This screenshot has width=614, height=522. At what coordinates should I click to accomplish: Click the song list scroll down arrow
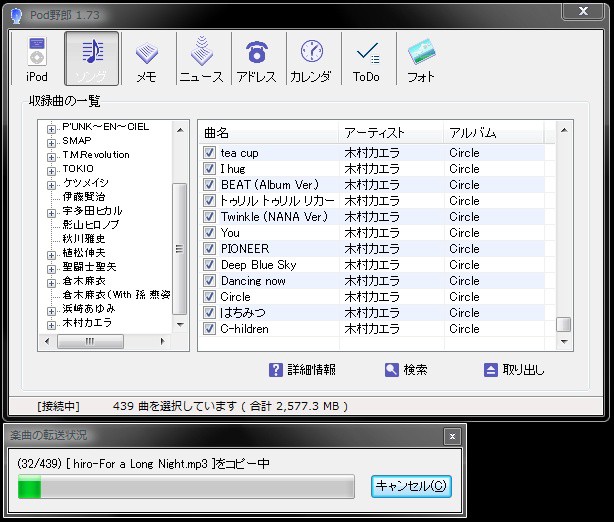(x=564, y=342)
